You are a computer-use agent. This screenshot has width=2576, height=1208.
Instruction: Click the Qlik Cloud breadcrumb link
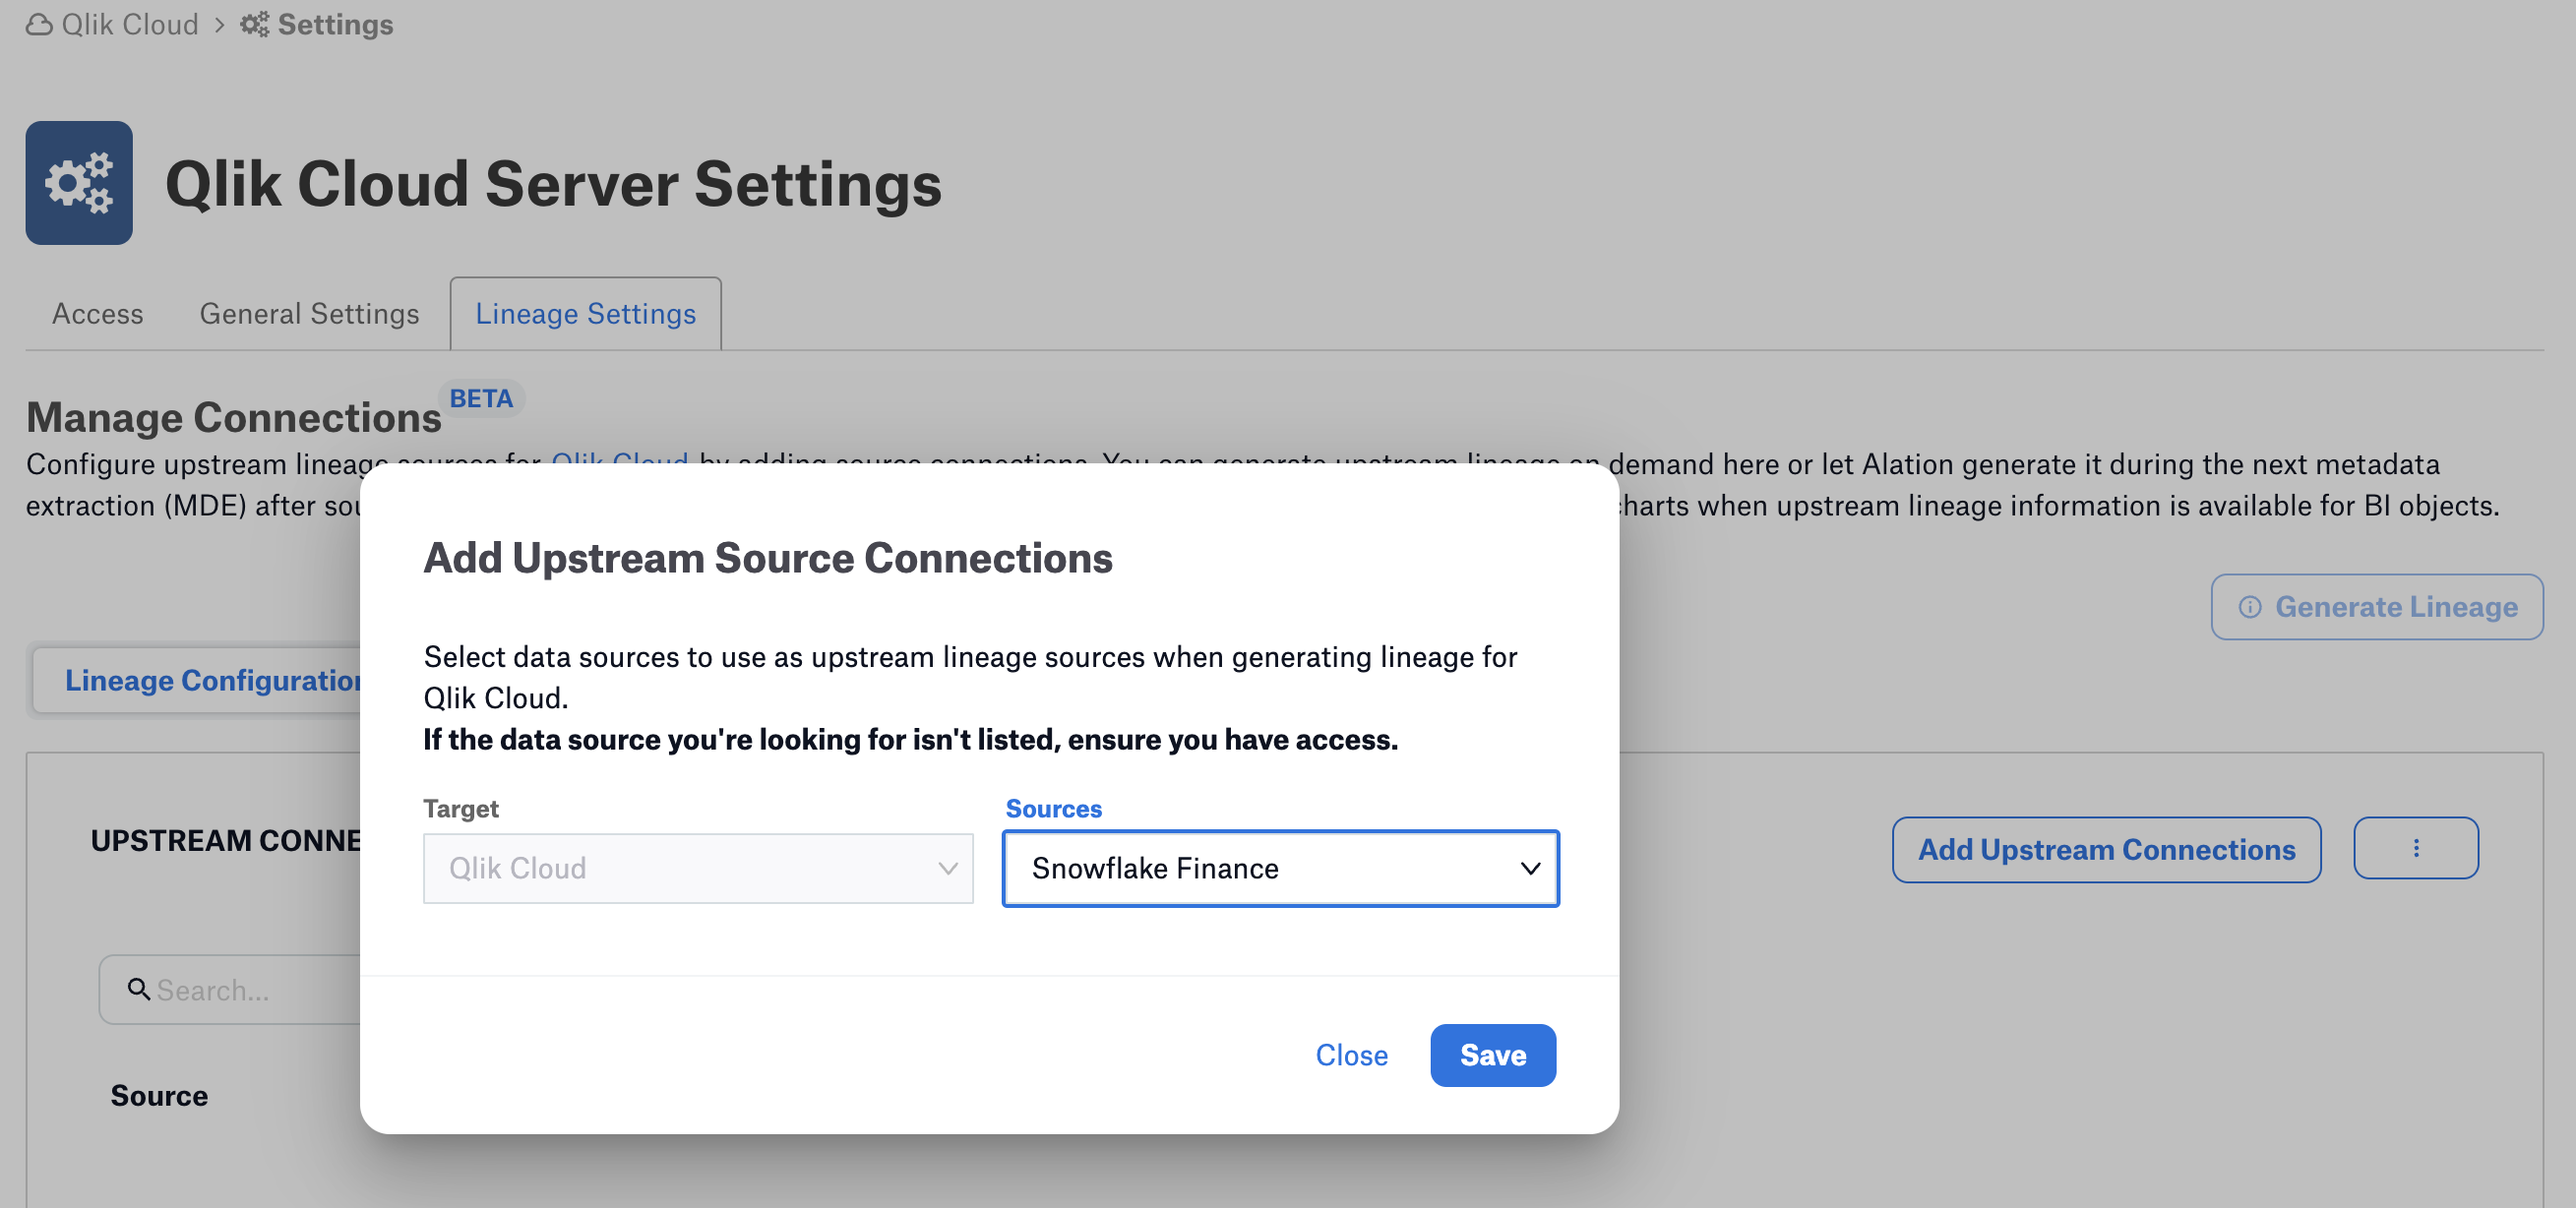tap(130, 24)
